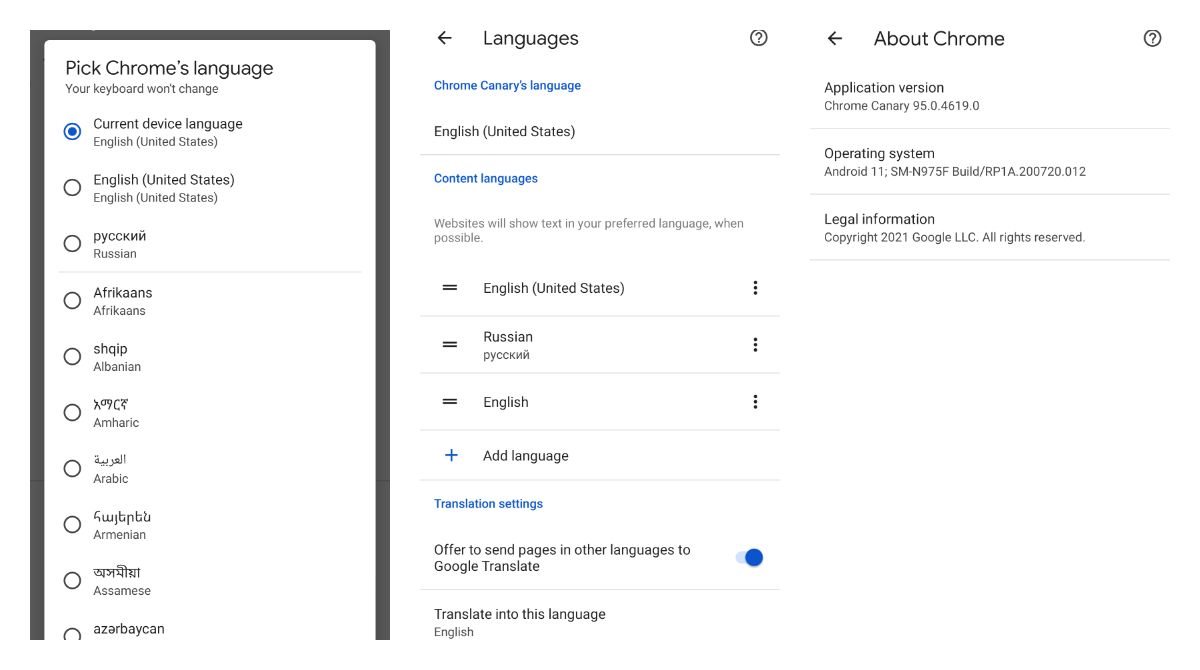Click the Translation settings section header

pos(488,504)
